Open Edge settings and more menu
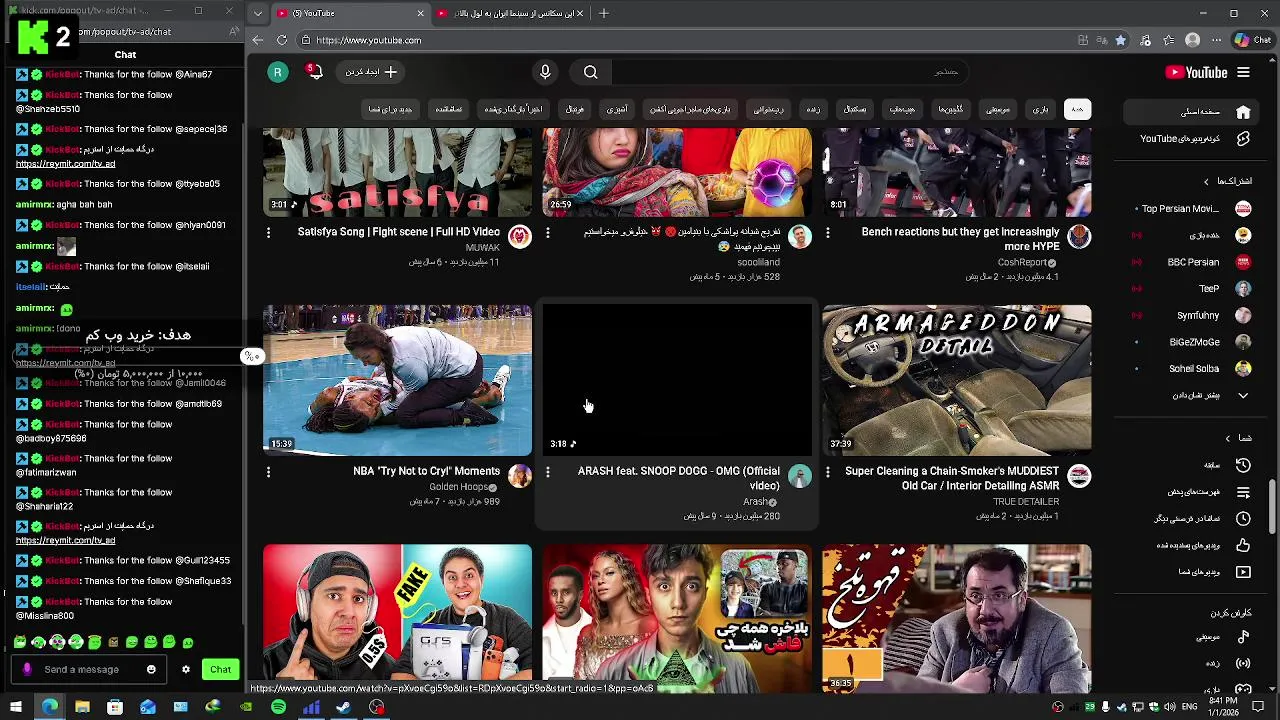 click(x=1217, y=40)
